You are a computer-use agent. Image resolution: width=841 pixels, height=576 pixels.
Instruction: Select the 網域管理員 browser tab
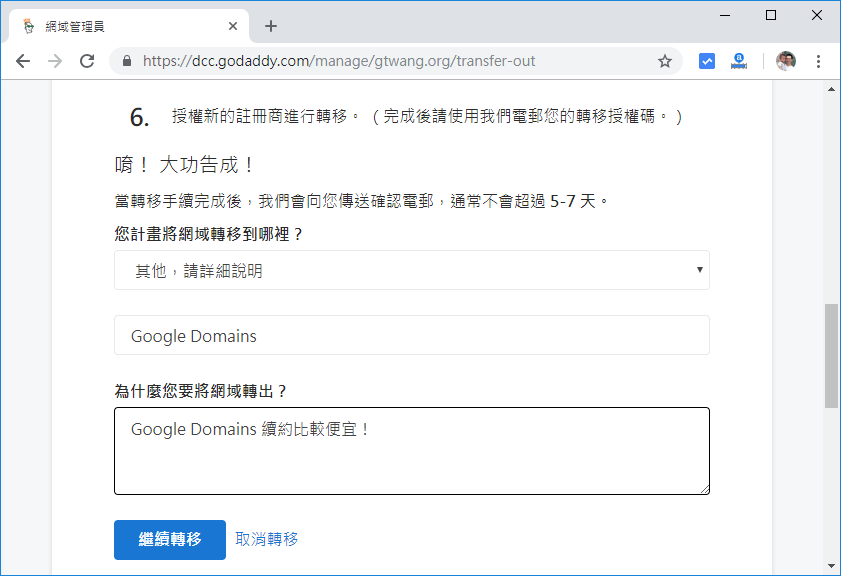click(120, 26)
